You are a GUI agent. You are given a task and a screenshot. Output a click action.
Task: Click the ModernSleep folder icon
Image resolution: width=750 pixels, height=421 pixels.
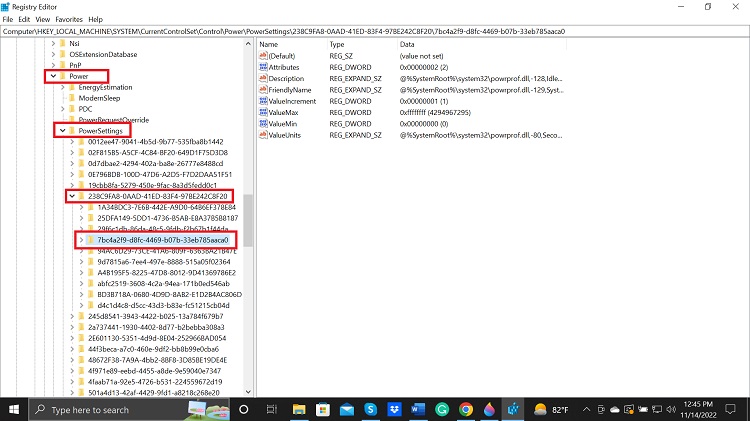coord(71,98)
